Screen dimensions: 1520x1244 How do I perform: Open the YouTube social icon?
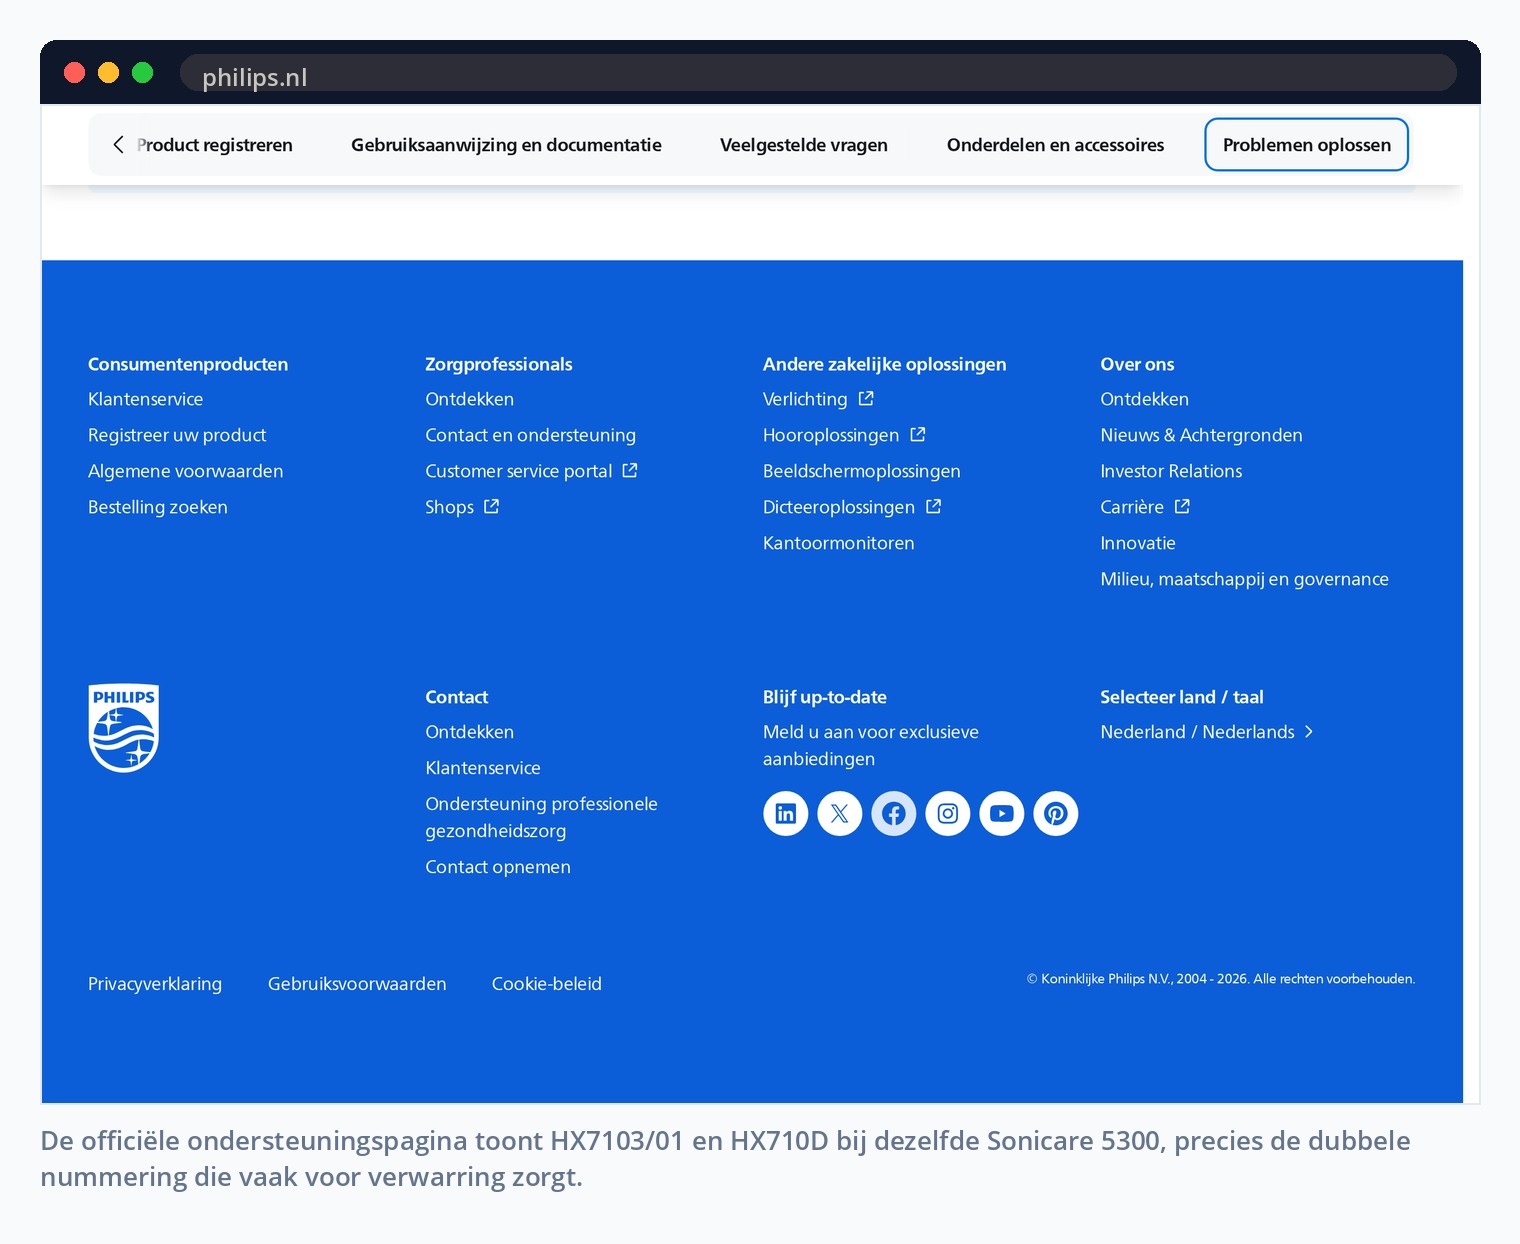pyautogui.click(x=1002, y=813)
